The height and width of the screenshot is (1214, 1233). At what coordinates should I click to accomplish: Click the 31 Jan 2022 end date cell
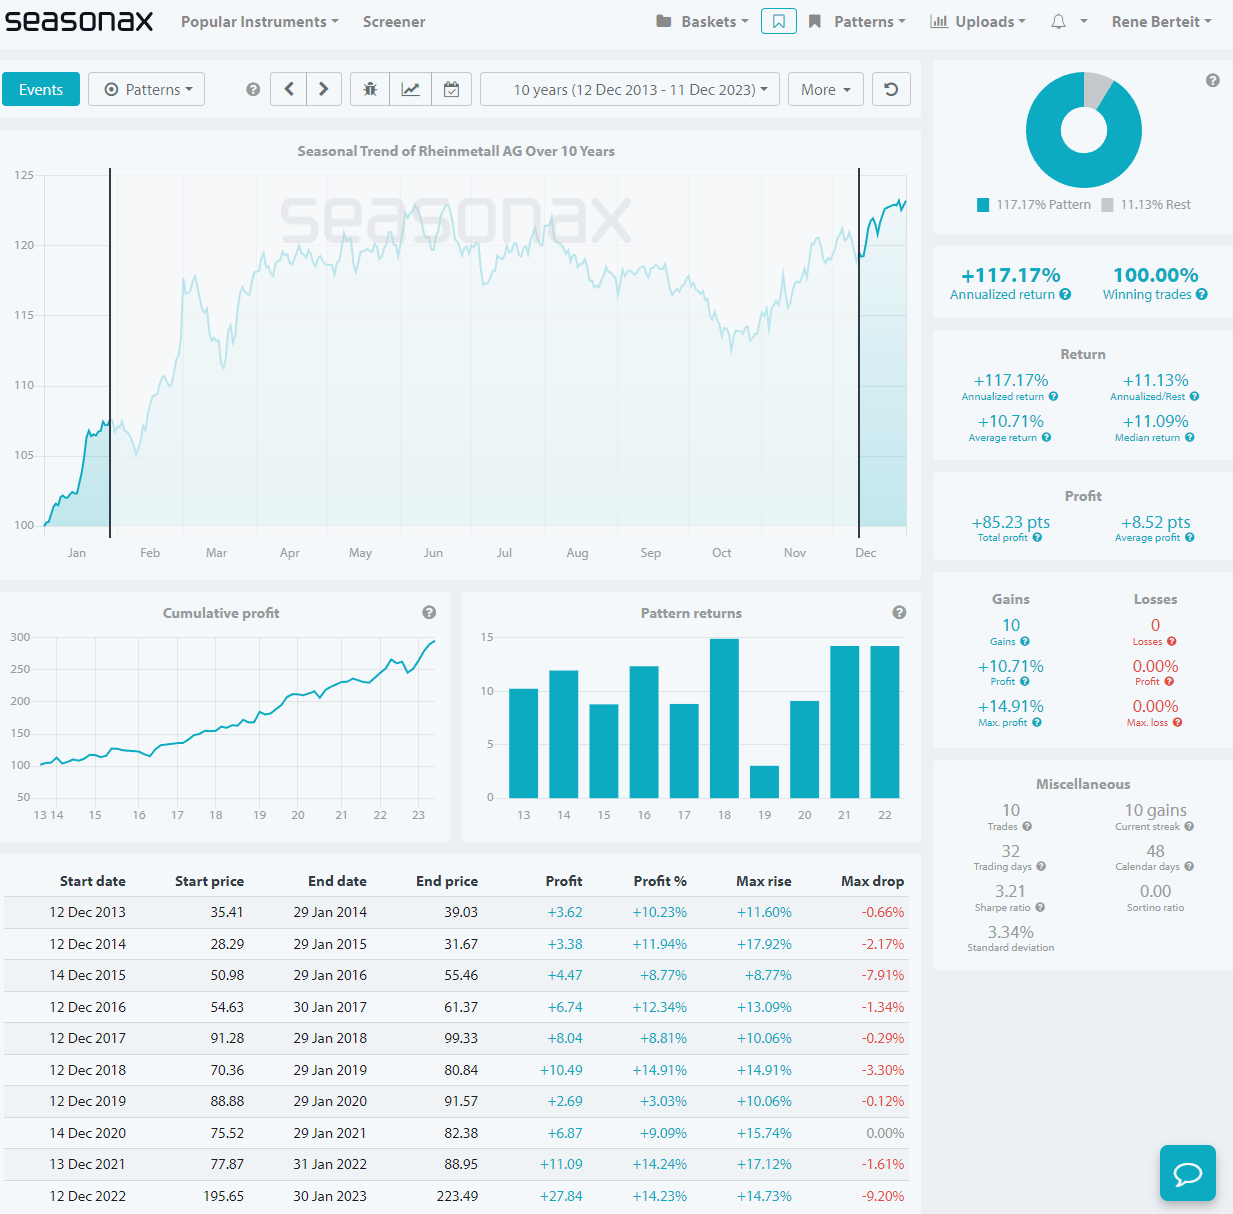(x=330, y=1164)
